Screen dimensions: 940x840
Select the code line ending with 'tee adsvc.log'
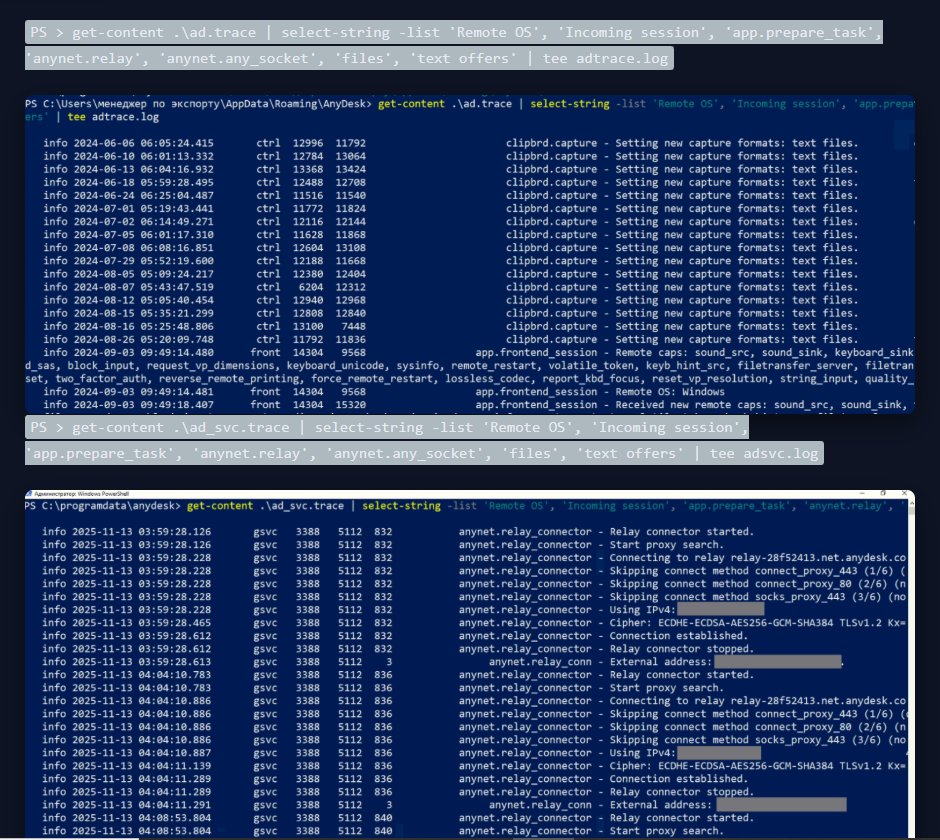tap(424, 453)
